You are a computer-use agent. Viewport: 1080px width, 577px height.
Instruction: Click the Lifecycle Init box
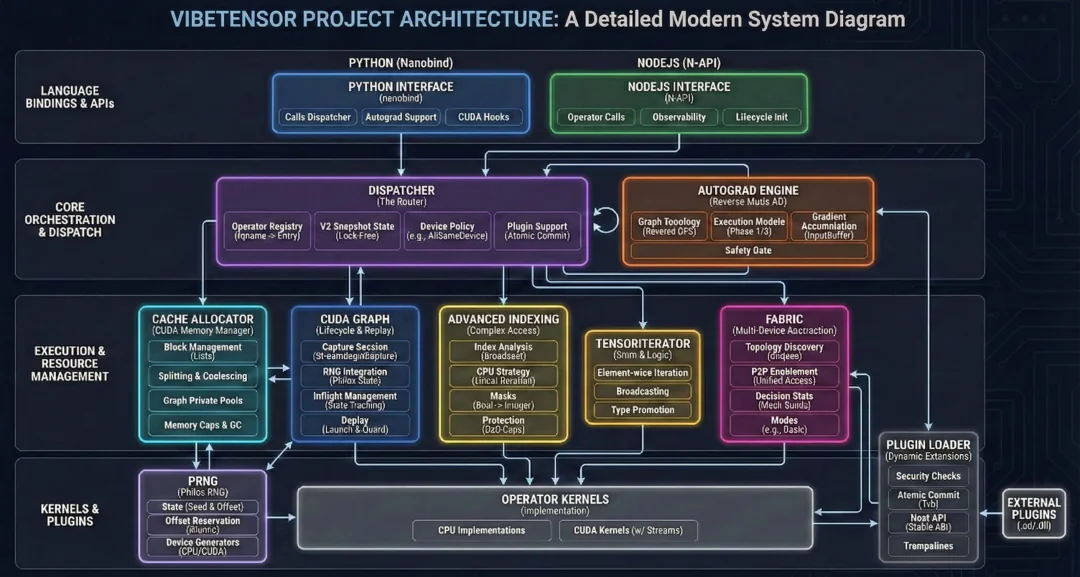(x=762, y=117)
